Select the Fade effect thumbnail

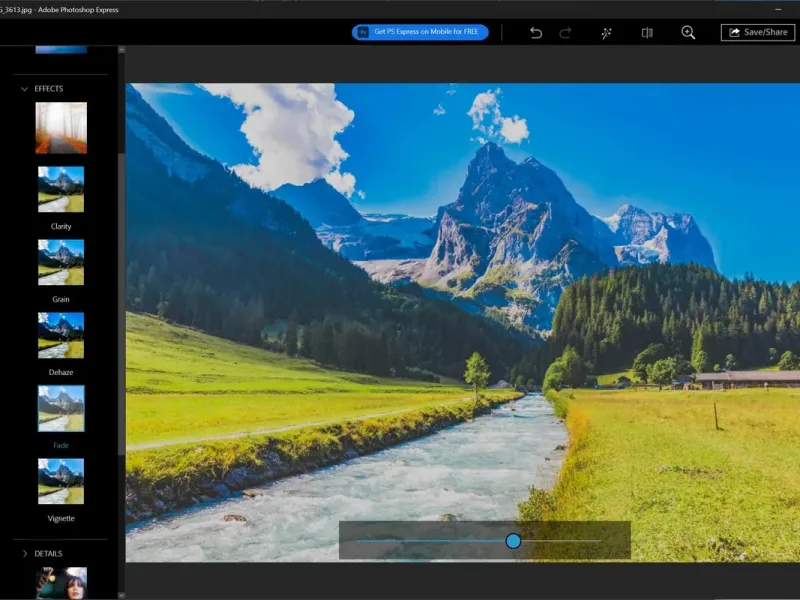tap(61, 408)
